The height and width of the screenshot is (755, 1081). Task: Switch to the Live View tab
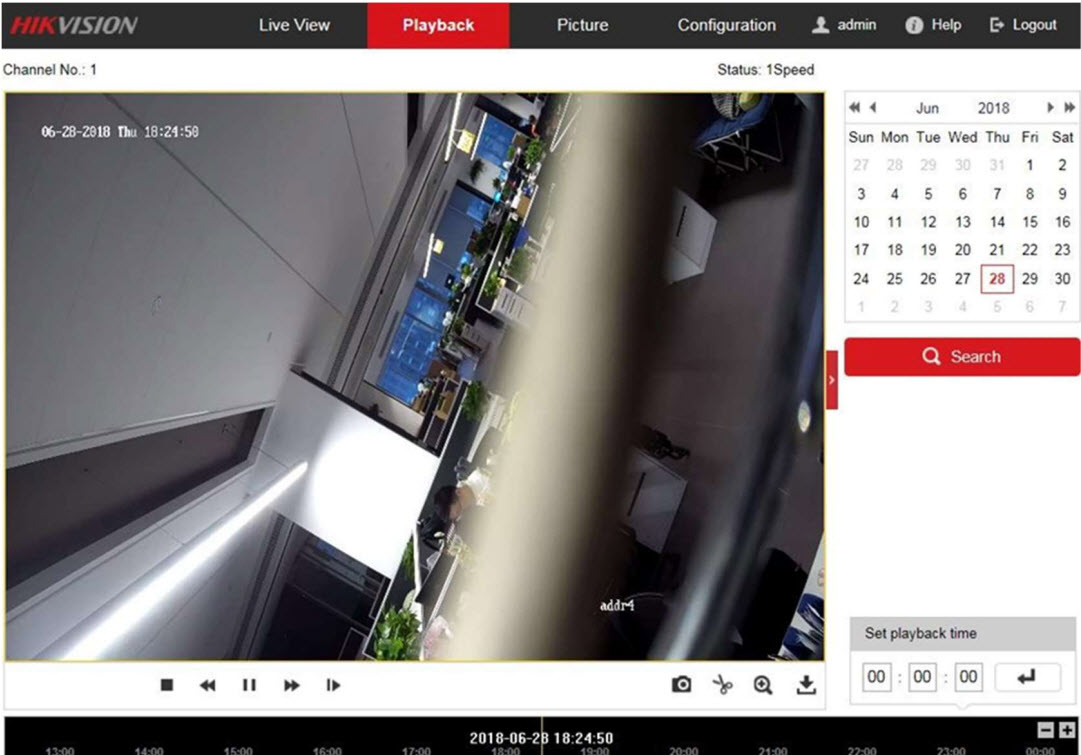(294, 25)
